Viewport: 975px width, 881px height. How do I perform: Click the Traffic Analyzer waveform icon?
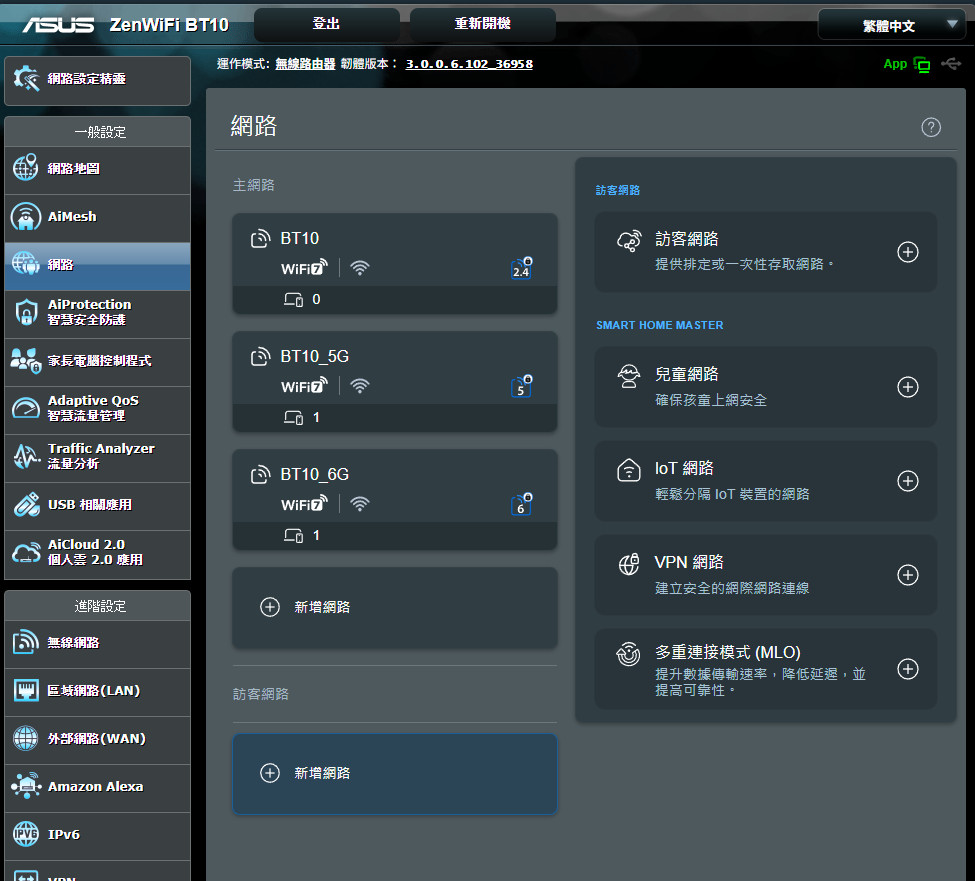coord(25,456)
